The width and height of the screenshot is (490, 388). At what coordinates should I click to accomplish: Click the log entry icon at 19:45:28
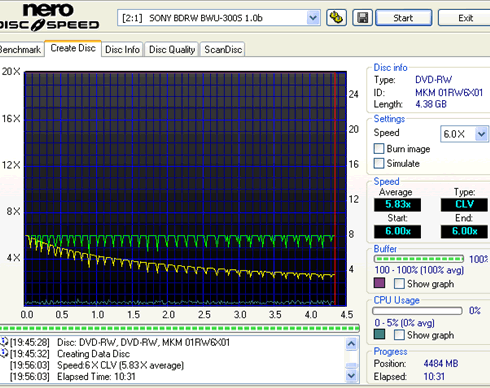coord(4,342)
